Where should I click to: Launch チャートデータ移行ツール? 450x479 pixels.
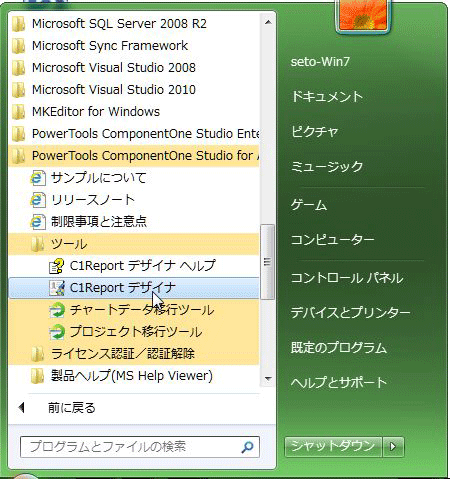pos(134,310)
